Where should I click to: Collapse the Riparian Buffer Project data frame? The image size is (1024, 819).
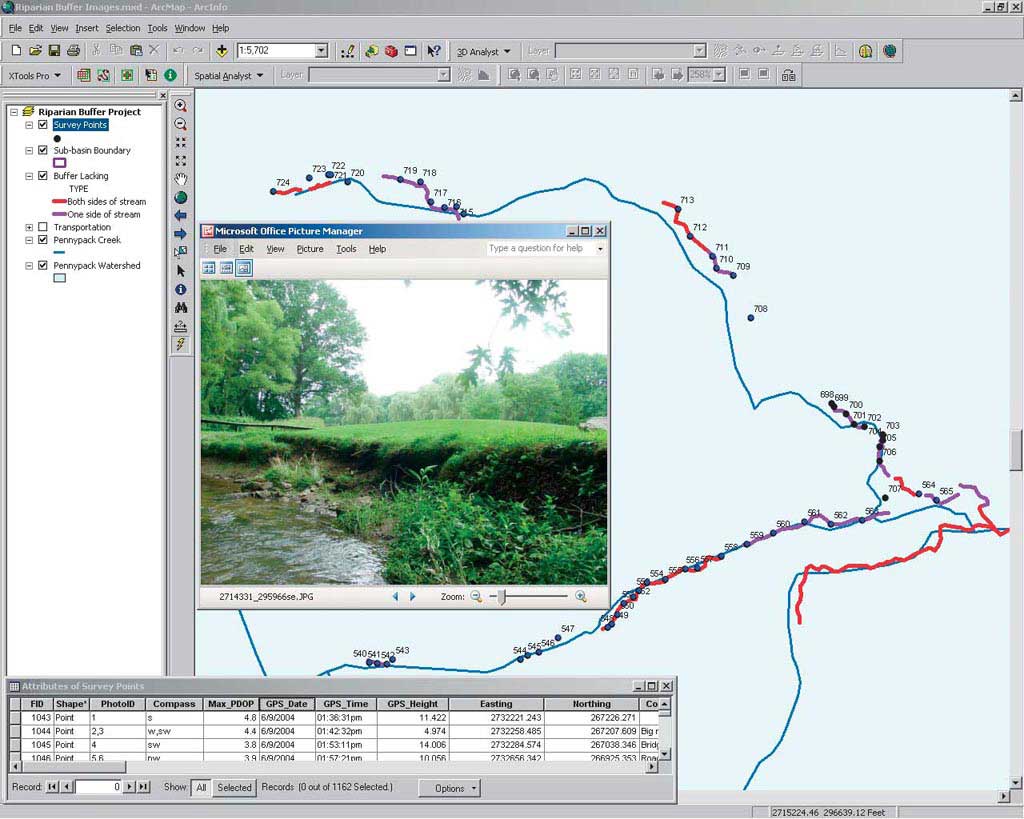pos(13,112)
